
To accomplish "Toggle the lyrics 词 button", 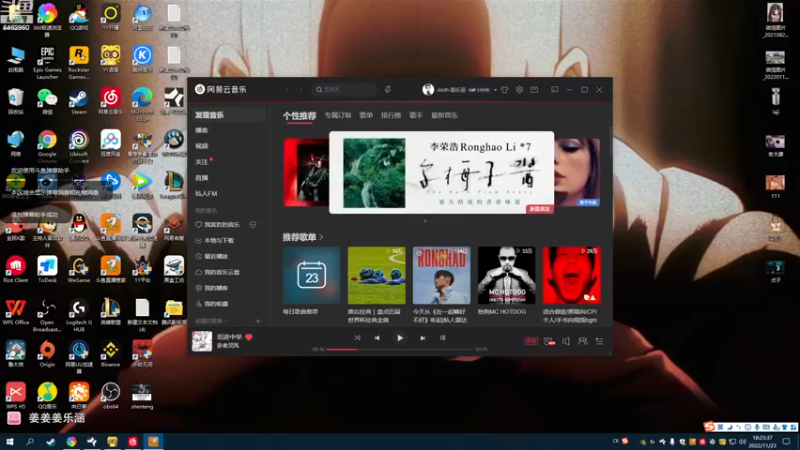I will (442, 338).
